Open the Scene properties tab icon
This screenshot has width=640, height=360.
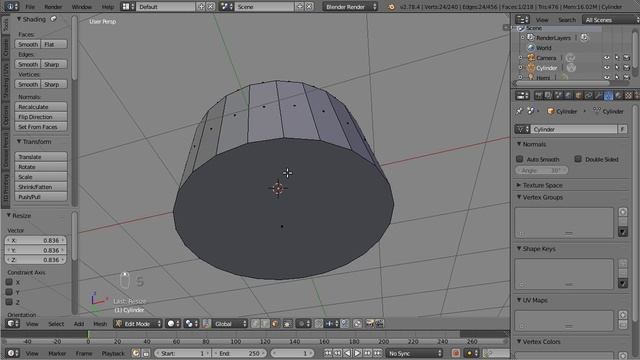558,96
